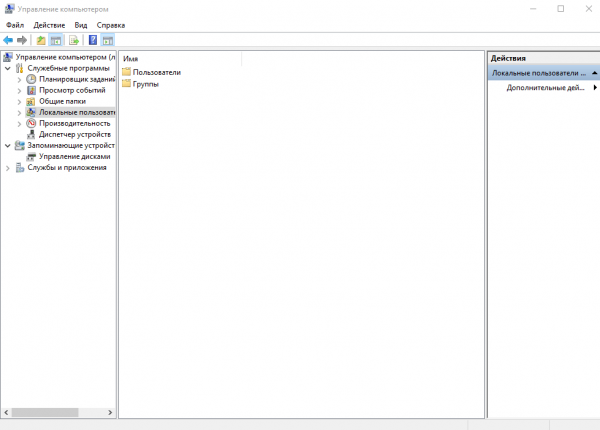
Task: Expand the Производительность node
Action: click(19, 124)
